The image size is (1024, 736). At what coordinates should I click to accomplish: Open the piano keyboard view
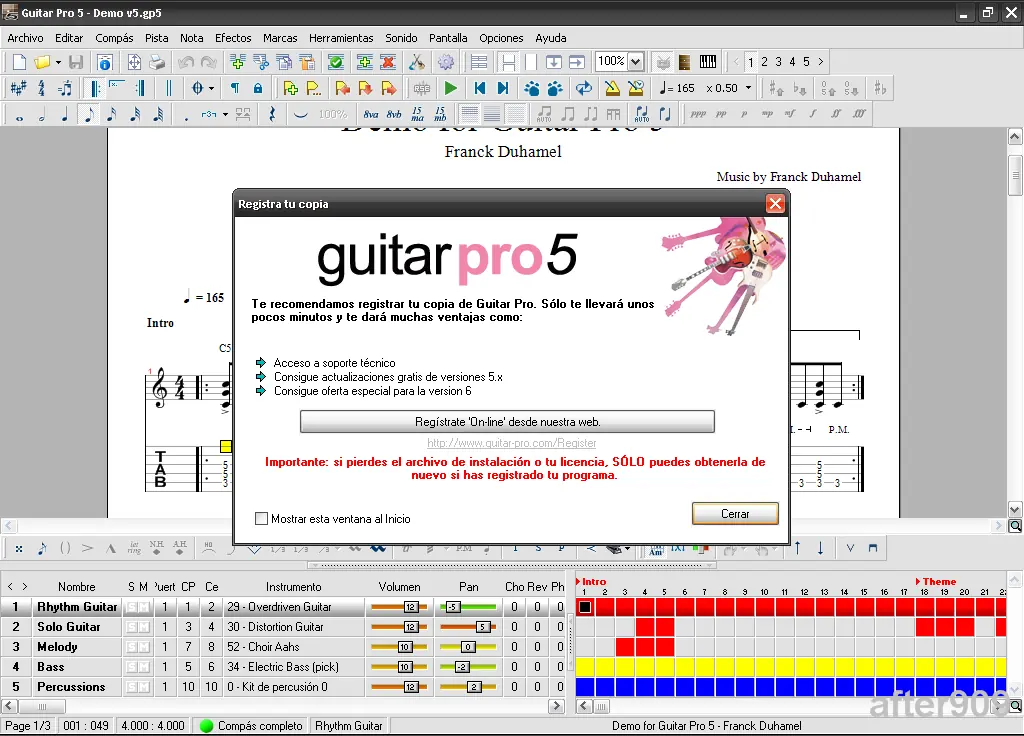(708, 62)
